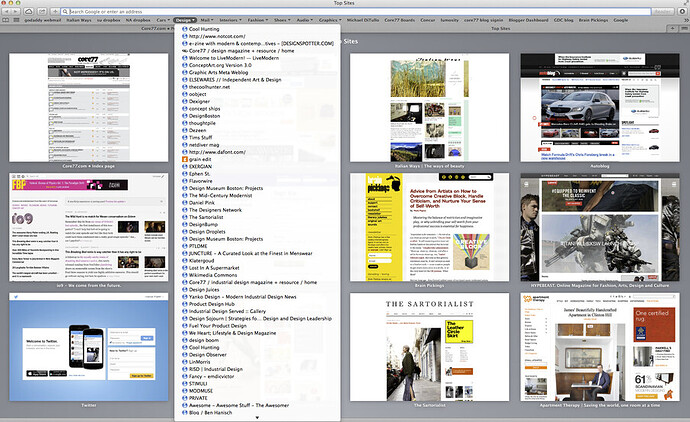Open the Italian Ways bookmark in the bar
Viewport: 690px width, 422px height.
79,20
